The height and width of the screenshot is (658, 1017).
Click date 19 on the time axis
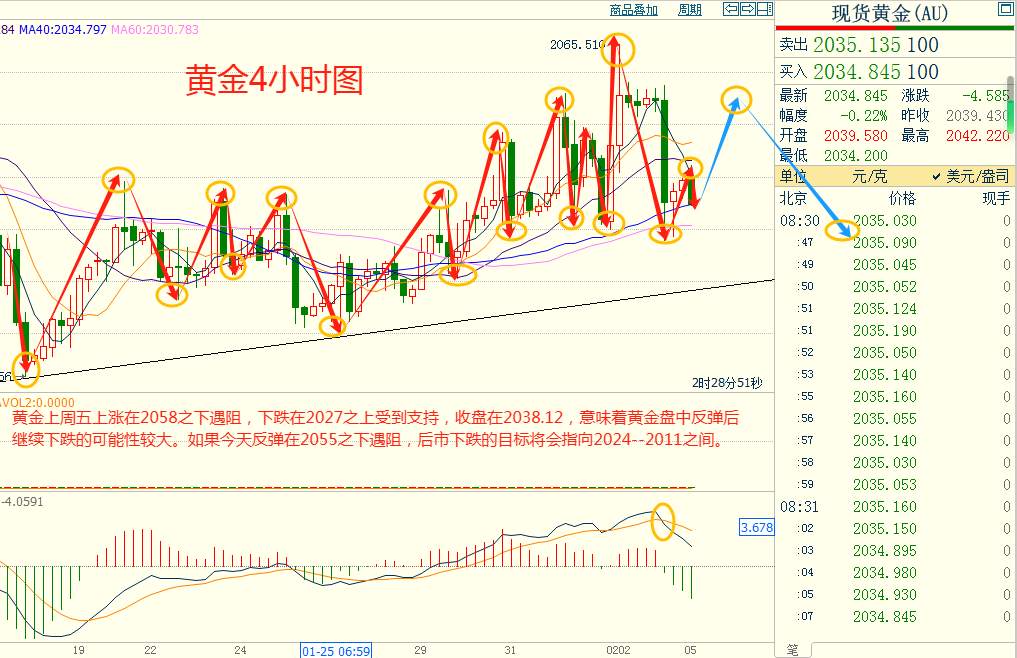[x=78, y=650]
